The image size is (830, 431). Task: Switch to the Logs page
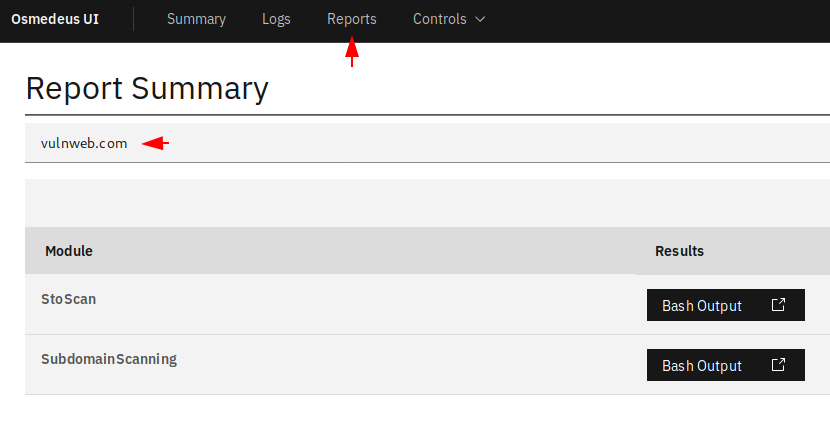pos(276,19)
